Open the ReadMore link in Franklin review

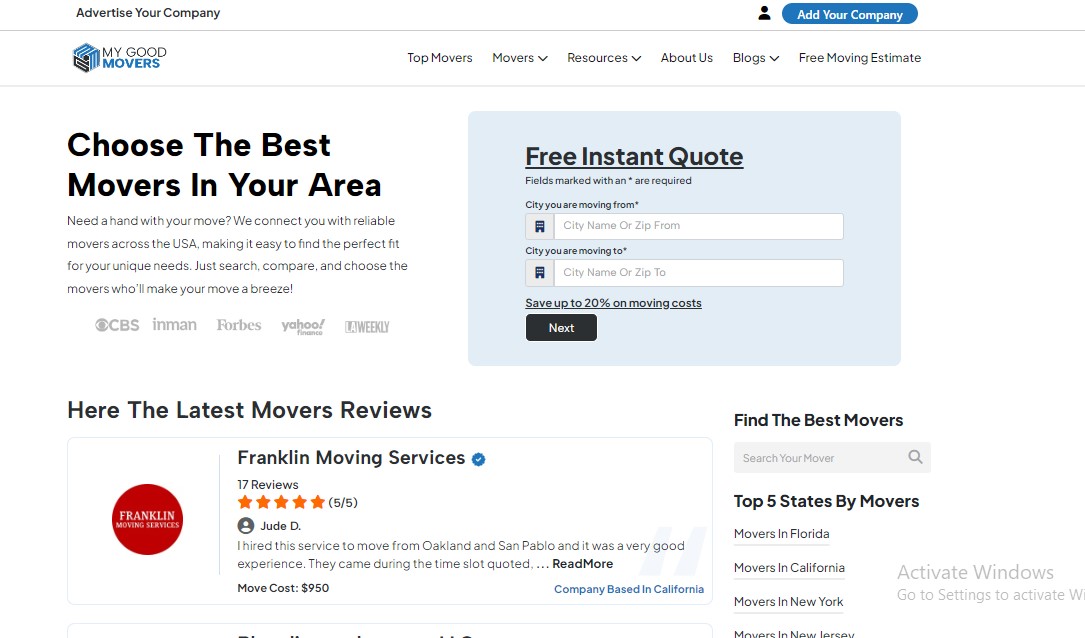(582, 564)
